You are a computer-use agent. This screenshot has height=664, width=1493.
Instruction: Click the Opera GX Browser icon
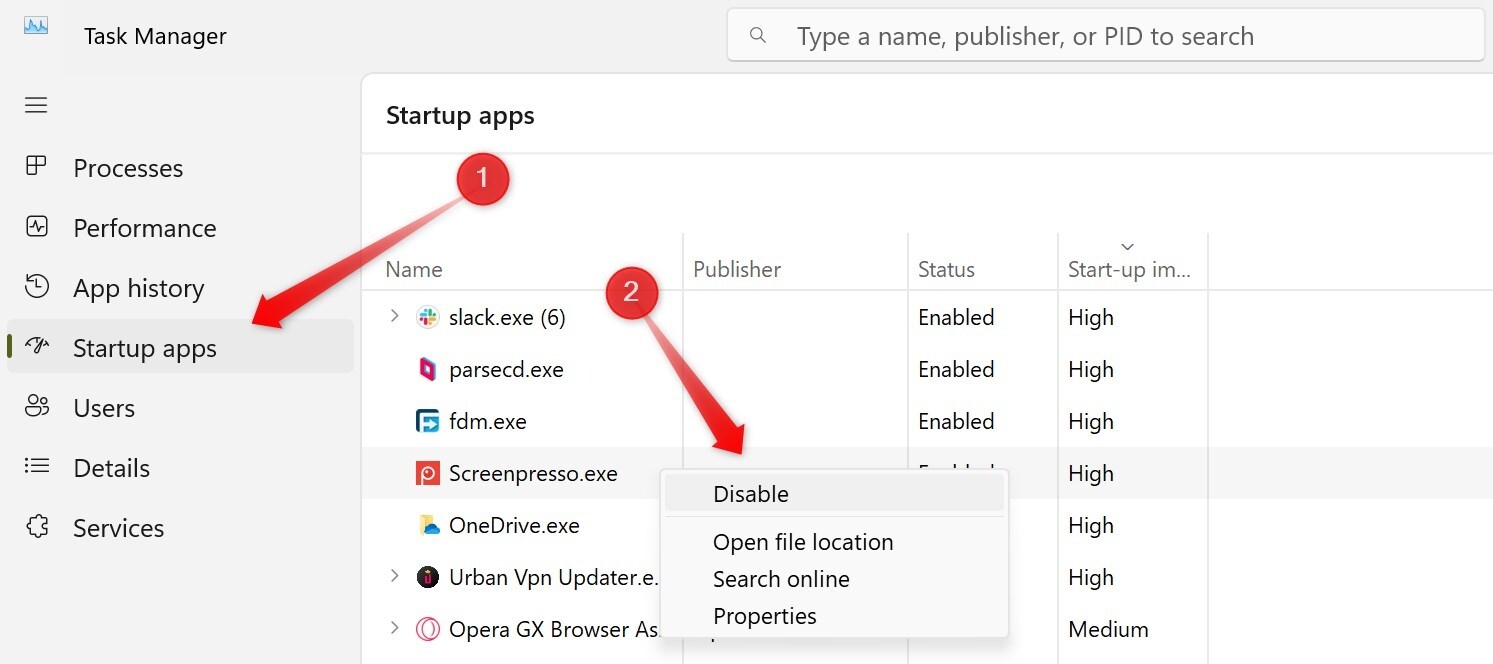(428, 630)
